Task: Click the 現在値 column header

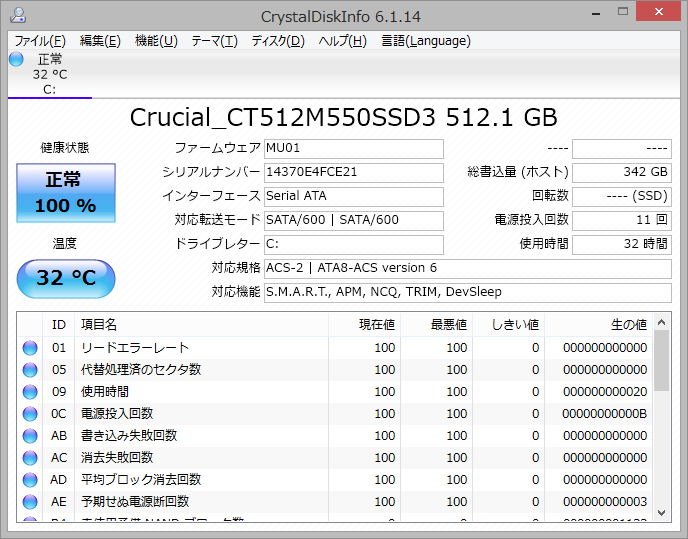Action: tap(364, 325)
